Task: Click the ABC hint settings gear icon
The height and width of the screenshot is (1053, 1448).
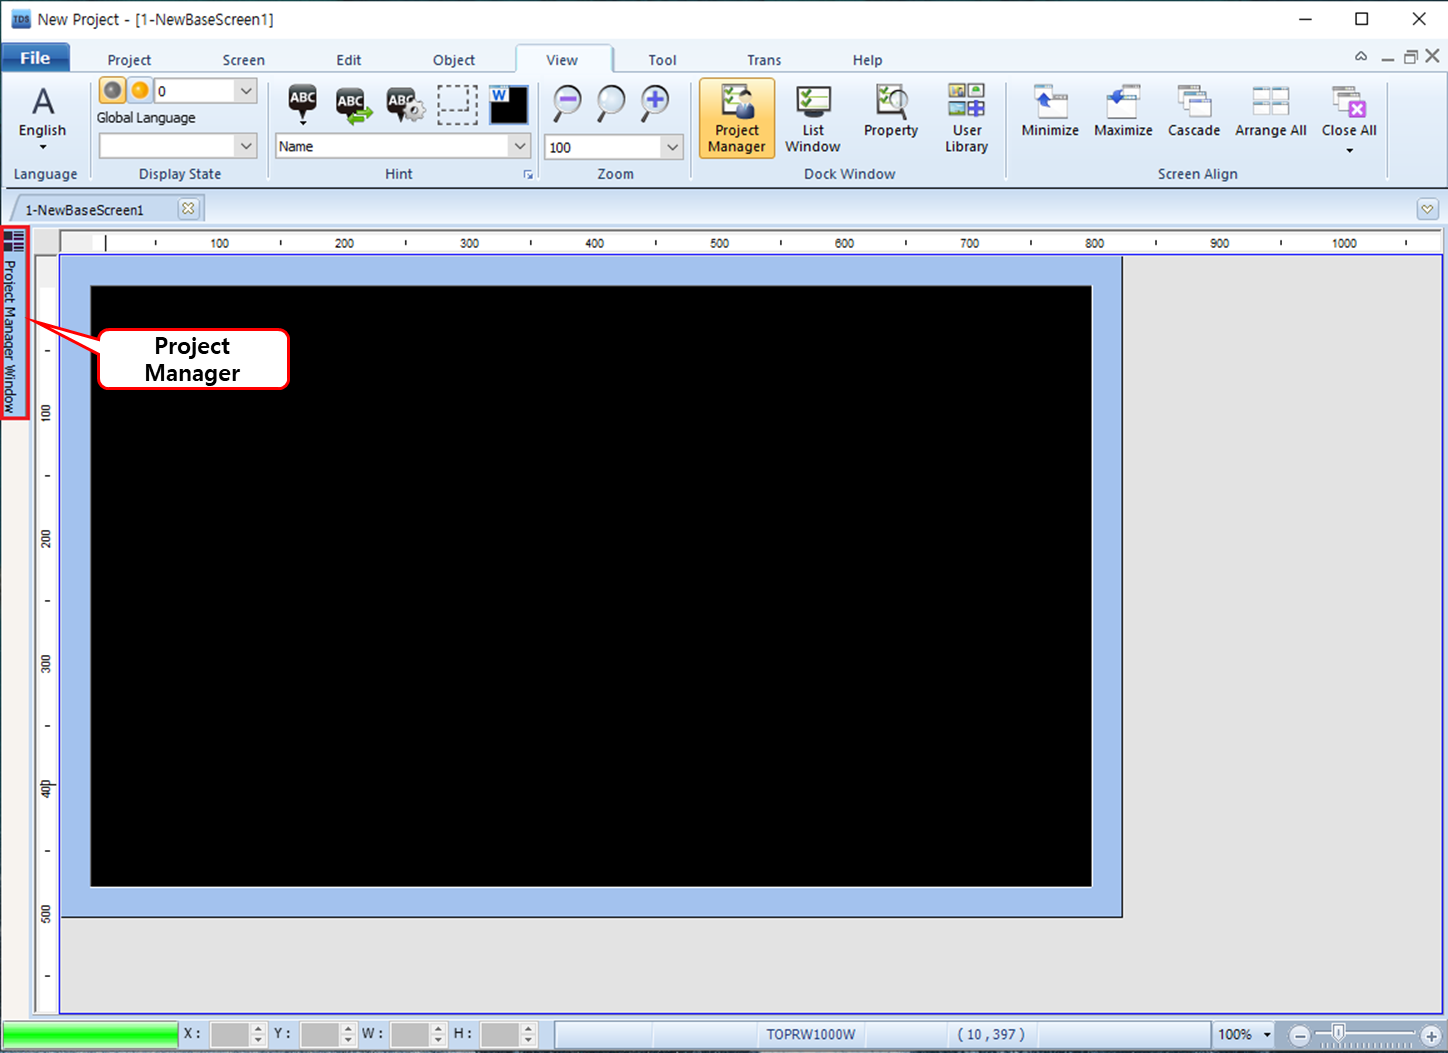Action: (405, 105)
